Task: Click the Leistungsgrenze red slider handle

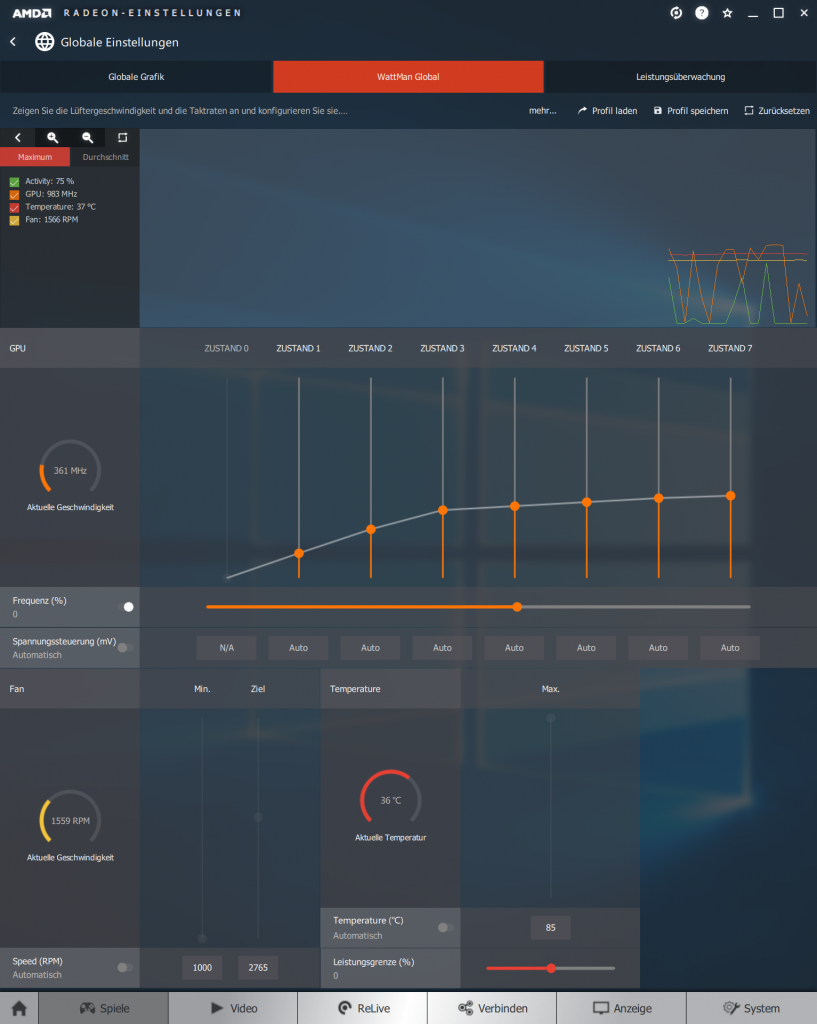Action: [551, 968]
